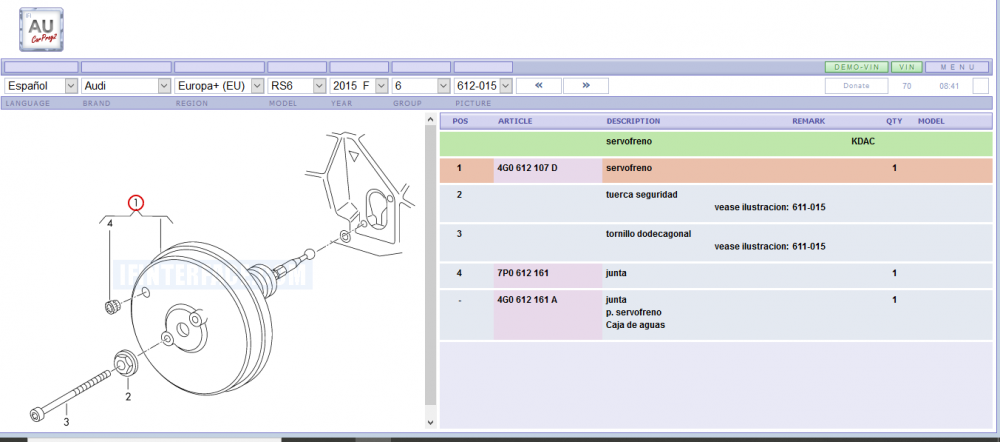Select the tuerca seguridad row
The width and height of the screenshot is (1000, 442).
[716, 203]
